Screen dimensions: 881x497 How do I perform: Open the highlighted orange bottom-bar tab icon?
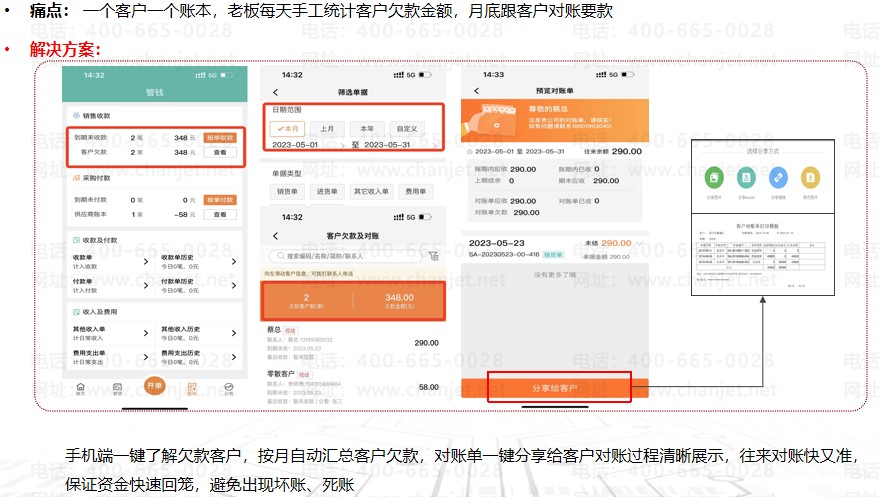tap(192, 387)
